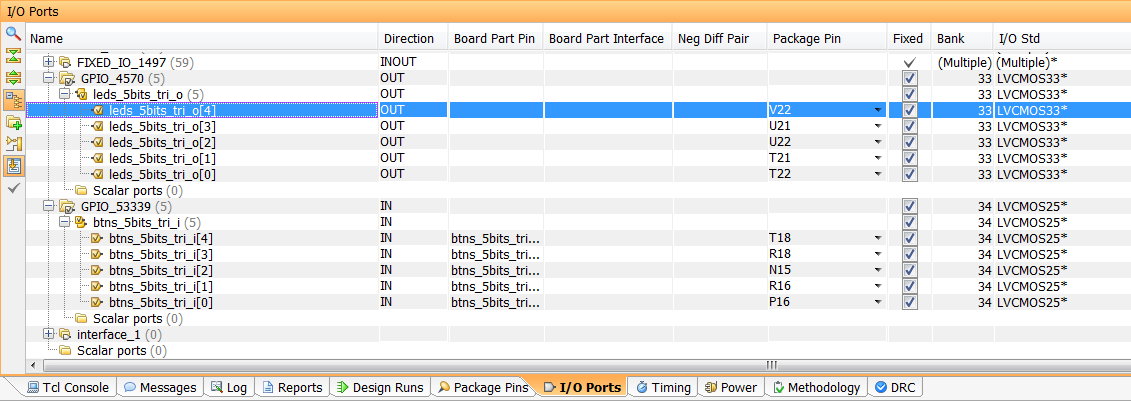Toggle Fixed checkbox in btns_5bits_tri_i[4] row
Screen dimensions: 1131x401
[909, 238]
